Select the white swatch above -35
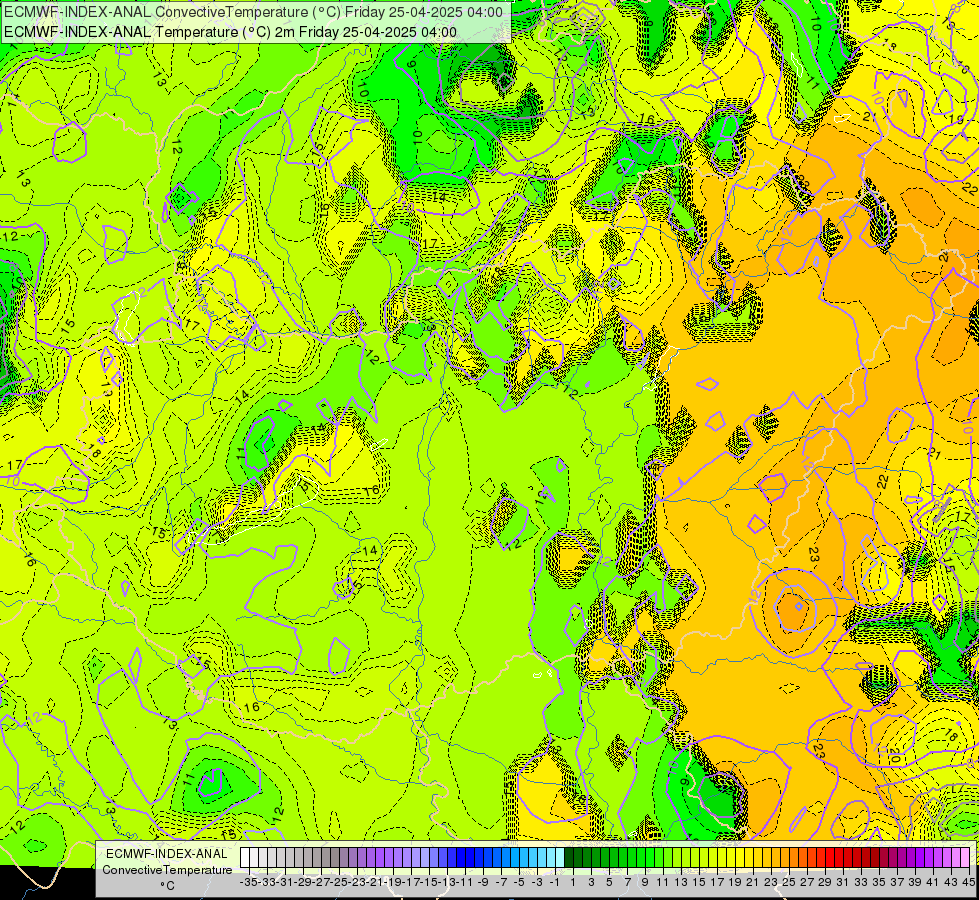Image resolution: width=979 pixels, height=900 pixels. (245, 857)
